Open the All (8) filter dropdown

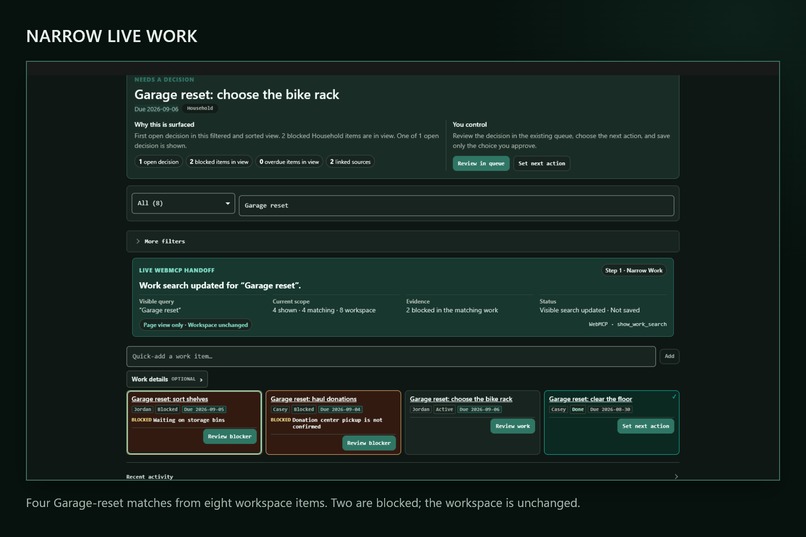pyautogui.click(x=183, y=203)
